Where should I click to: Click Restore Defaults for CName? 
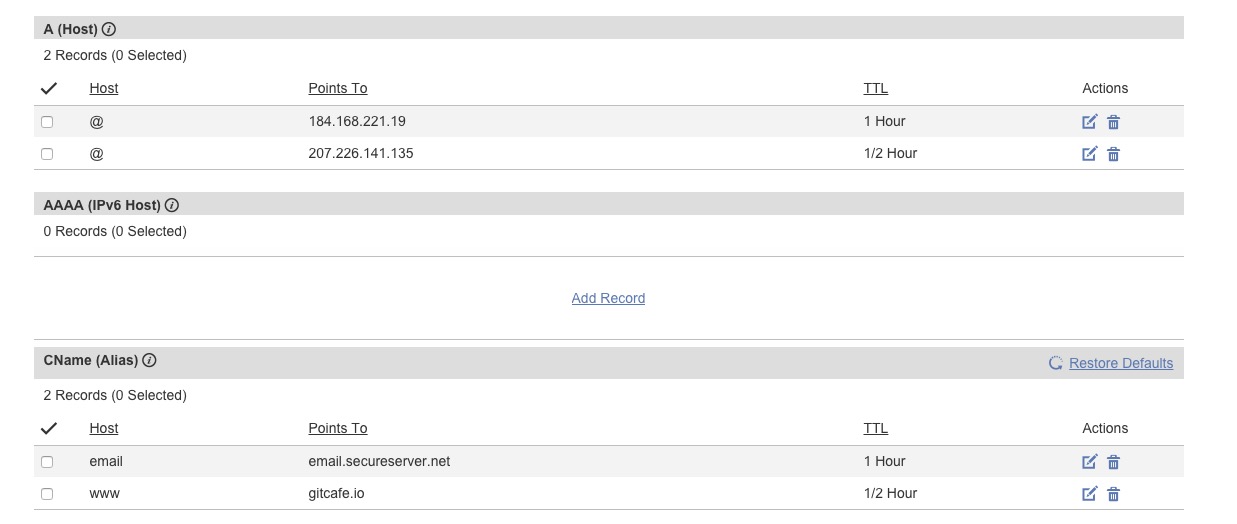[1121, 363]
